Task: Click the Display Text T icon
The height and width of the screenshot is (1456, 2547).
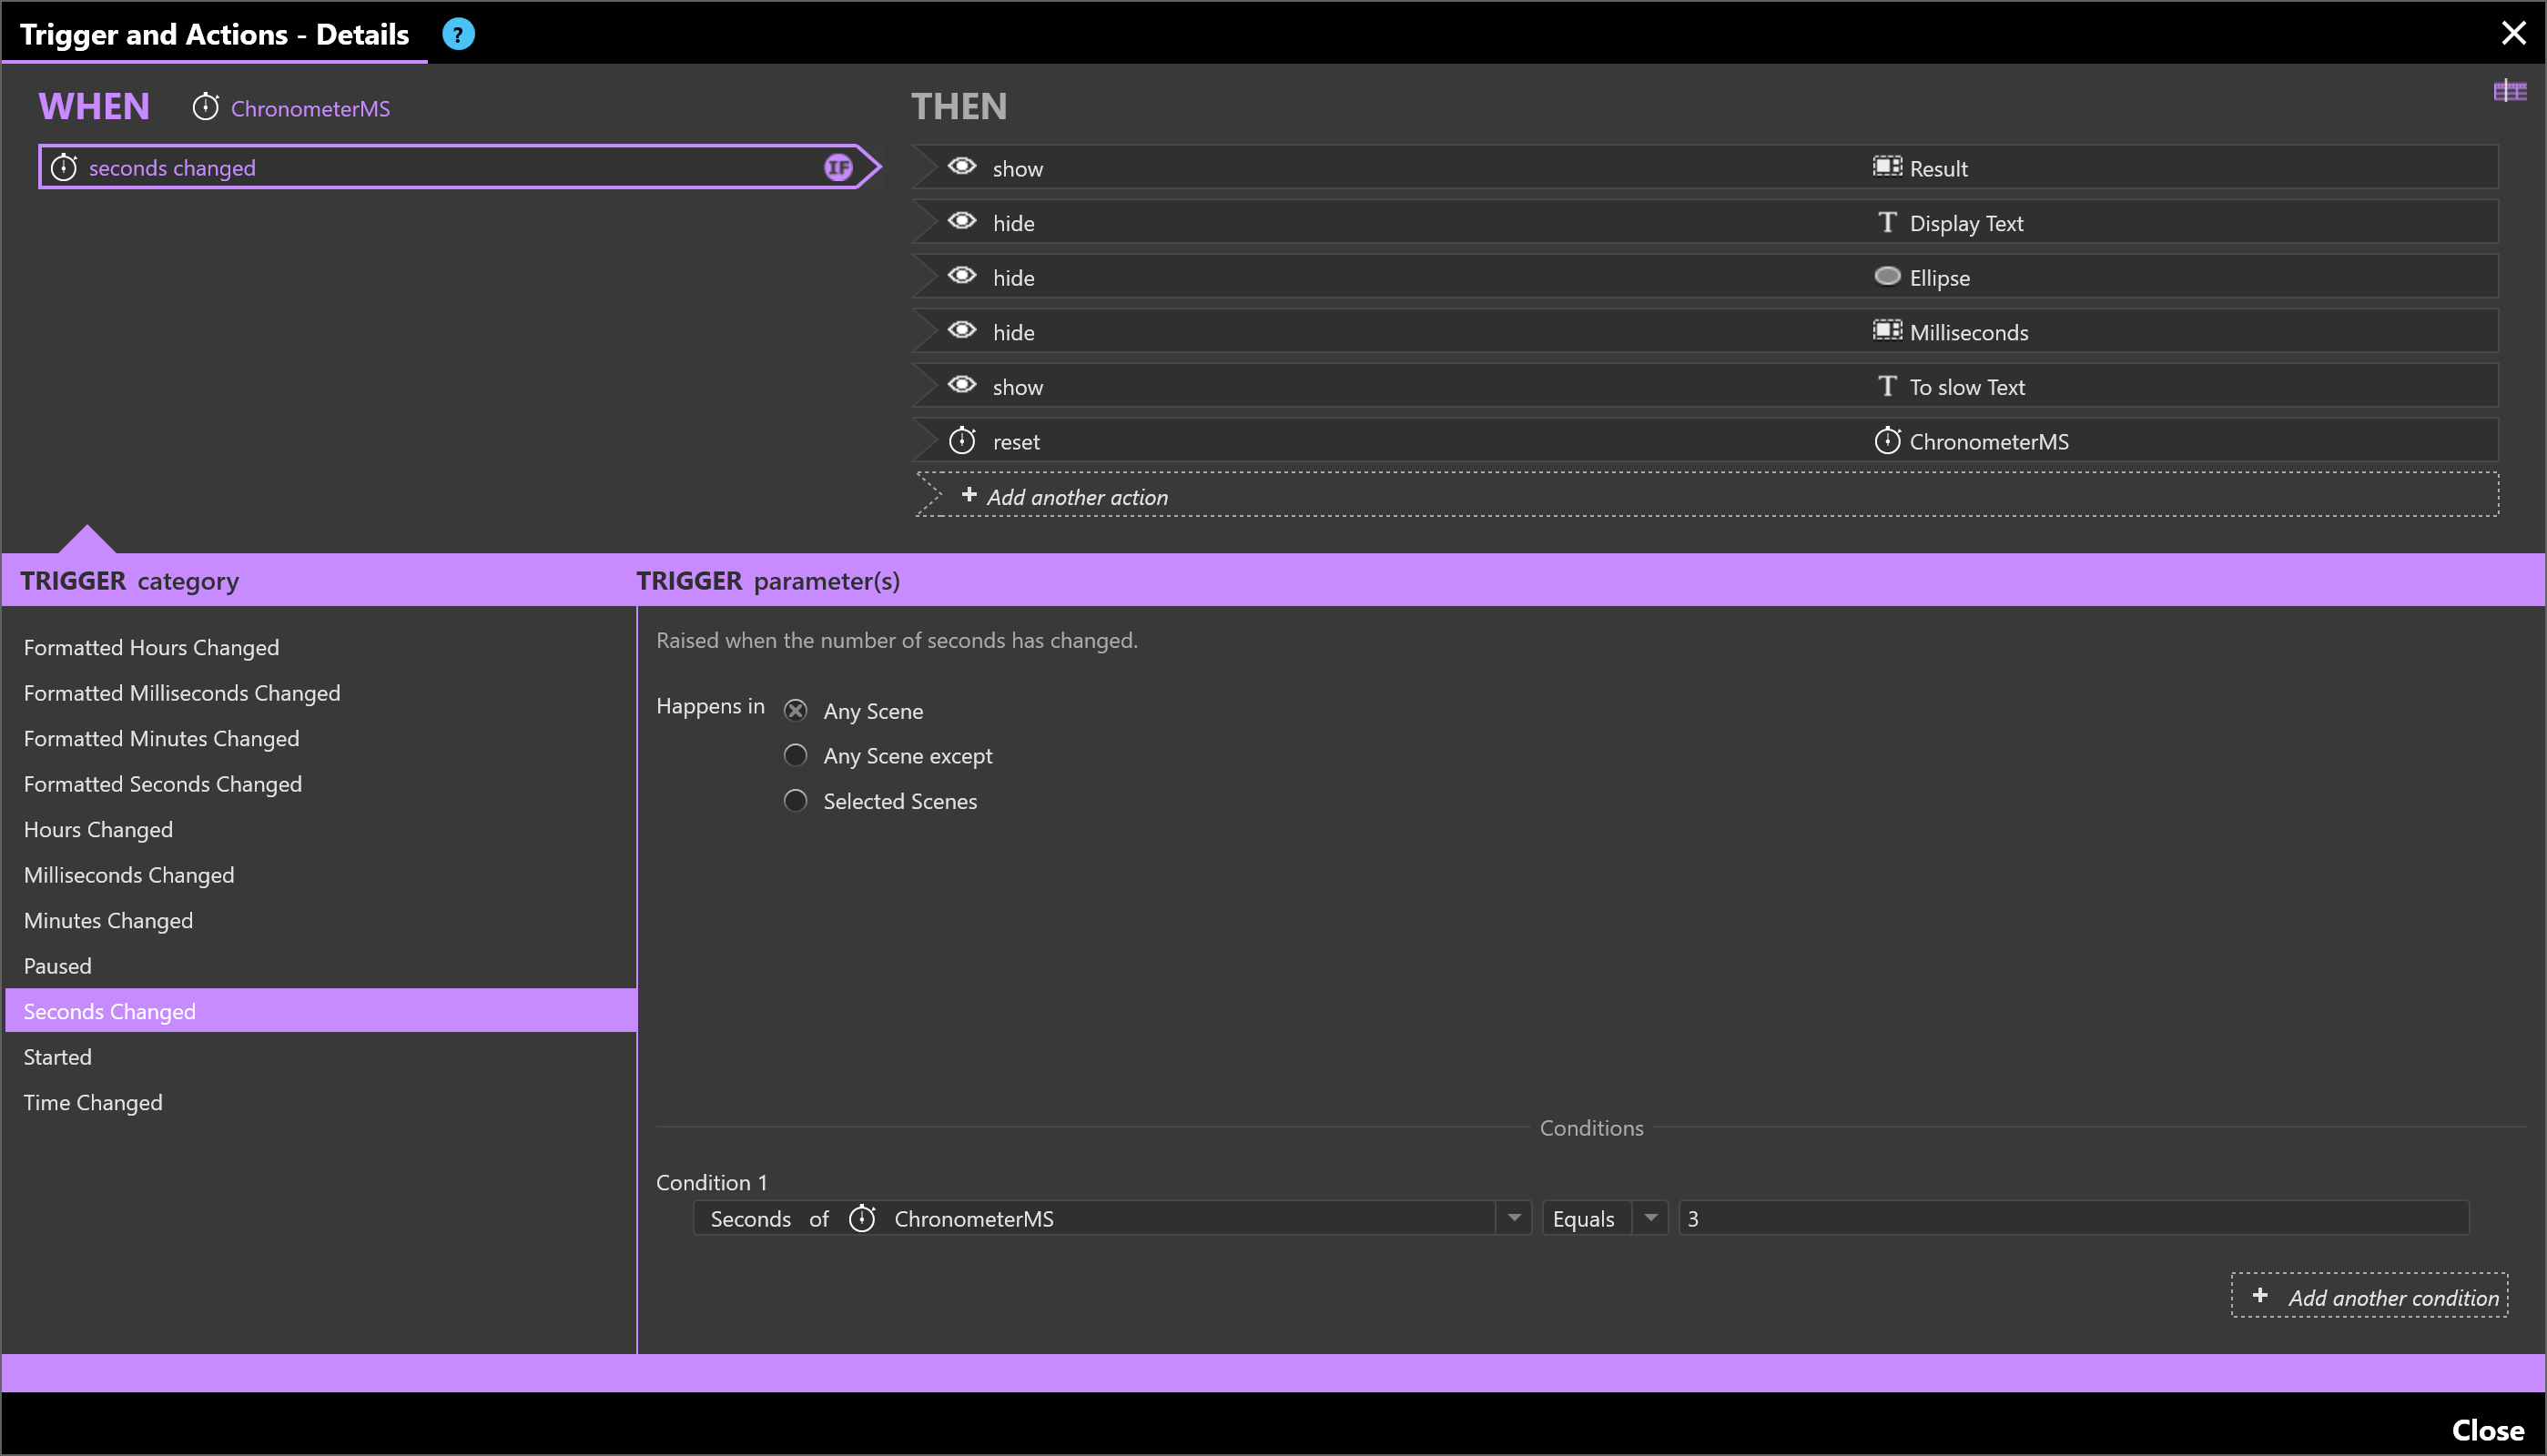Action: [x=1887, y=222]
